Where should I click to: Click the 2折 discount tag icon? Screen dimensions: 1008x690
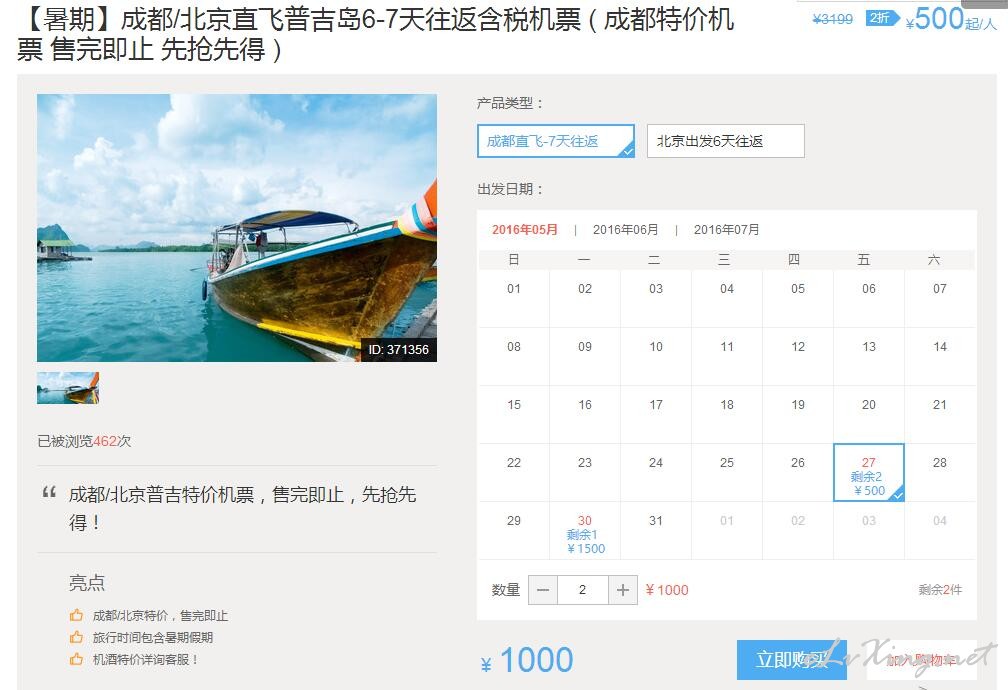[881, 19]
